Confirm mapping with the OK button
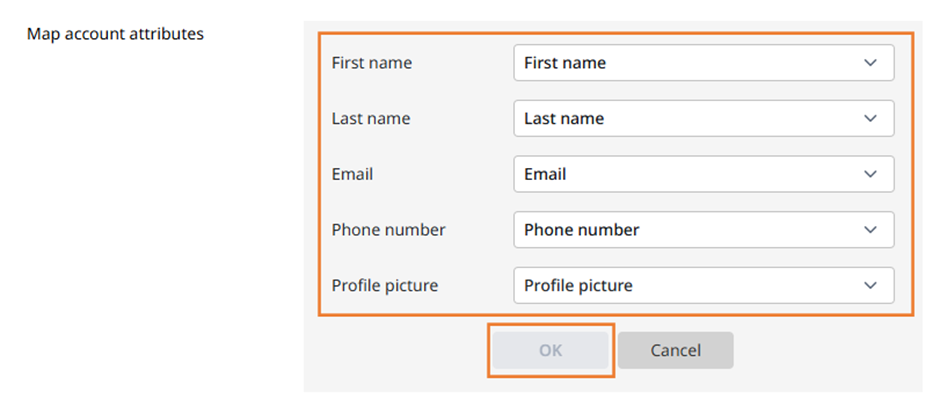 [x=550, y=350]
